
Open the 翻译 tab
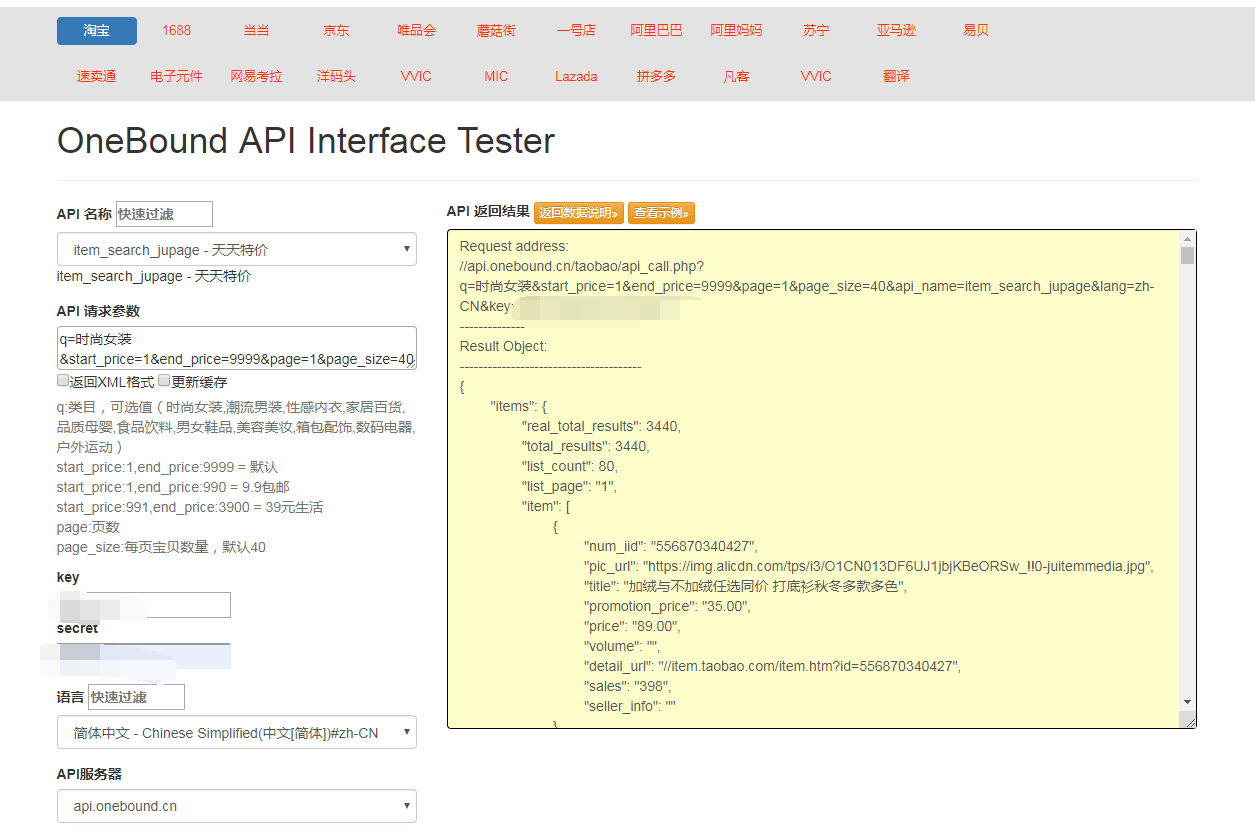pyautogui.click(x=897, y=76)
